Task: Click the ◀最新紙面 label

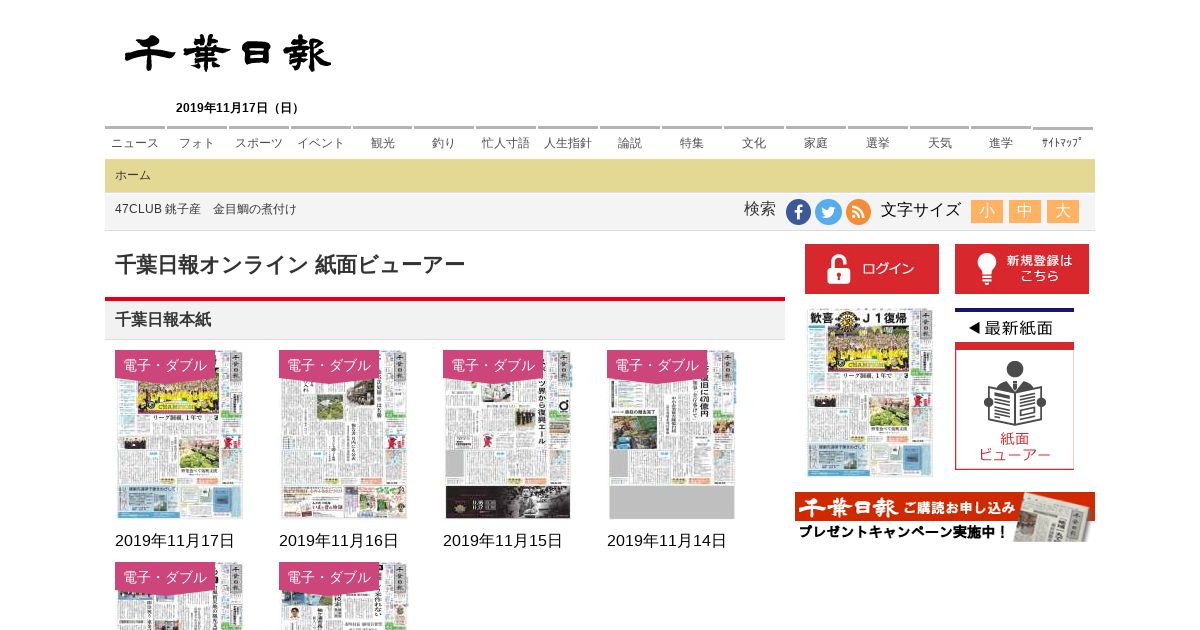Action: point(1010,328)
